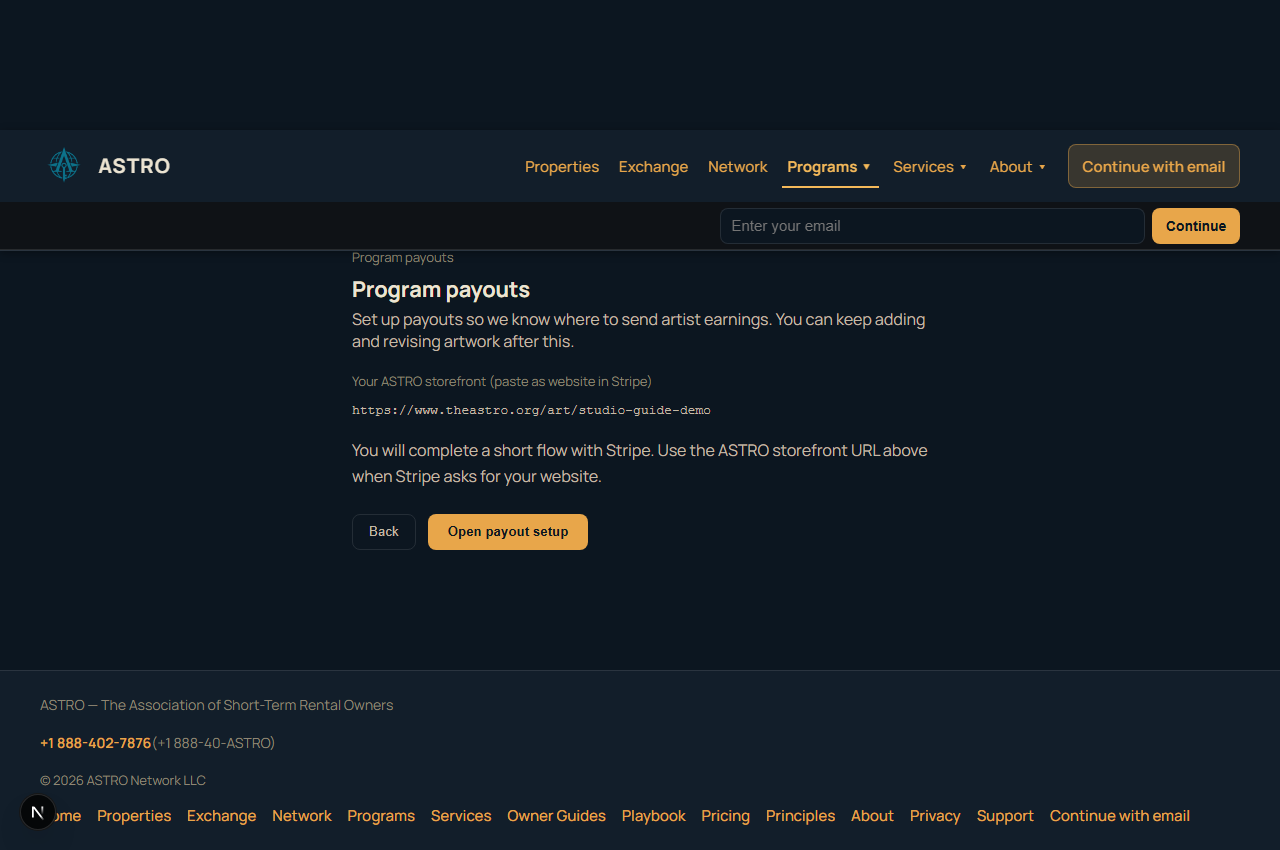Open Principles link in footer
This screenshot has width=1280, height=850.
(801, 816)
